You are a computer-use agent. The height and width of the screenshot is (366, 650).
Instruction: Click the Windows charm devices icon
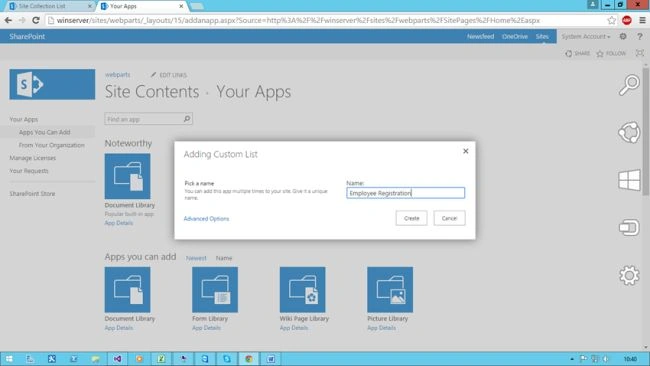click(x=629, y=228)
